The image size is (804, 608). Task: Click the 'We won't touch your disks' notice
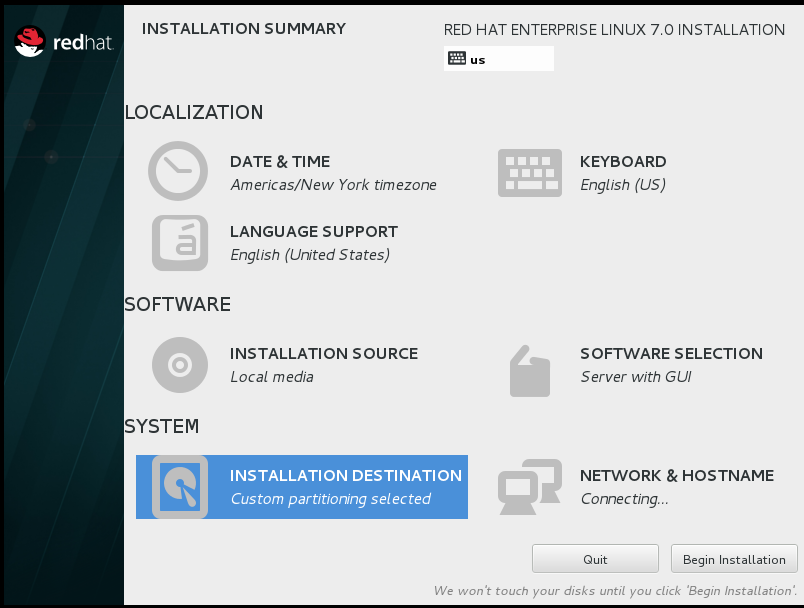615,591
